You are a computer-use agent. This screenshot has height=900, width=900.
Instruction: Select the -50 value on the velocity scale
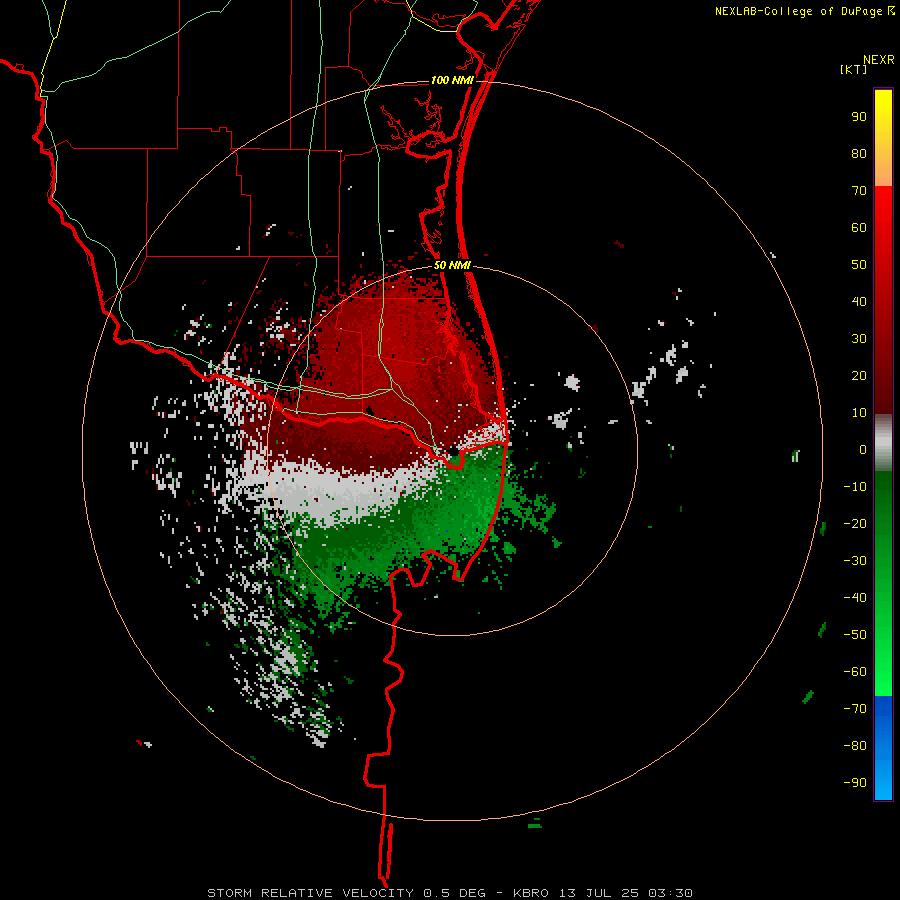[x=855, y=635]
